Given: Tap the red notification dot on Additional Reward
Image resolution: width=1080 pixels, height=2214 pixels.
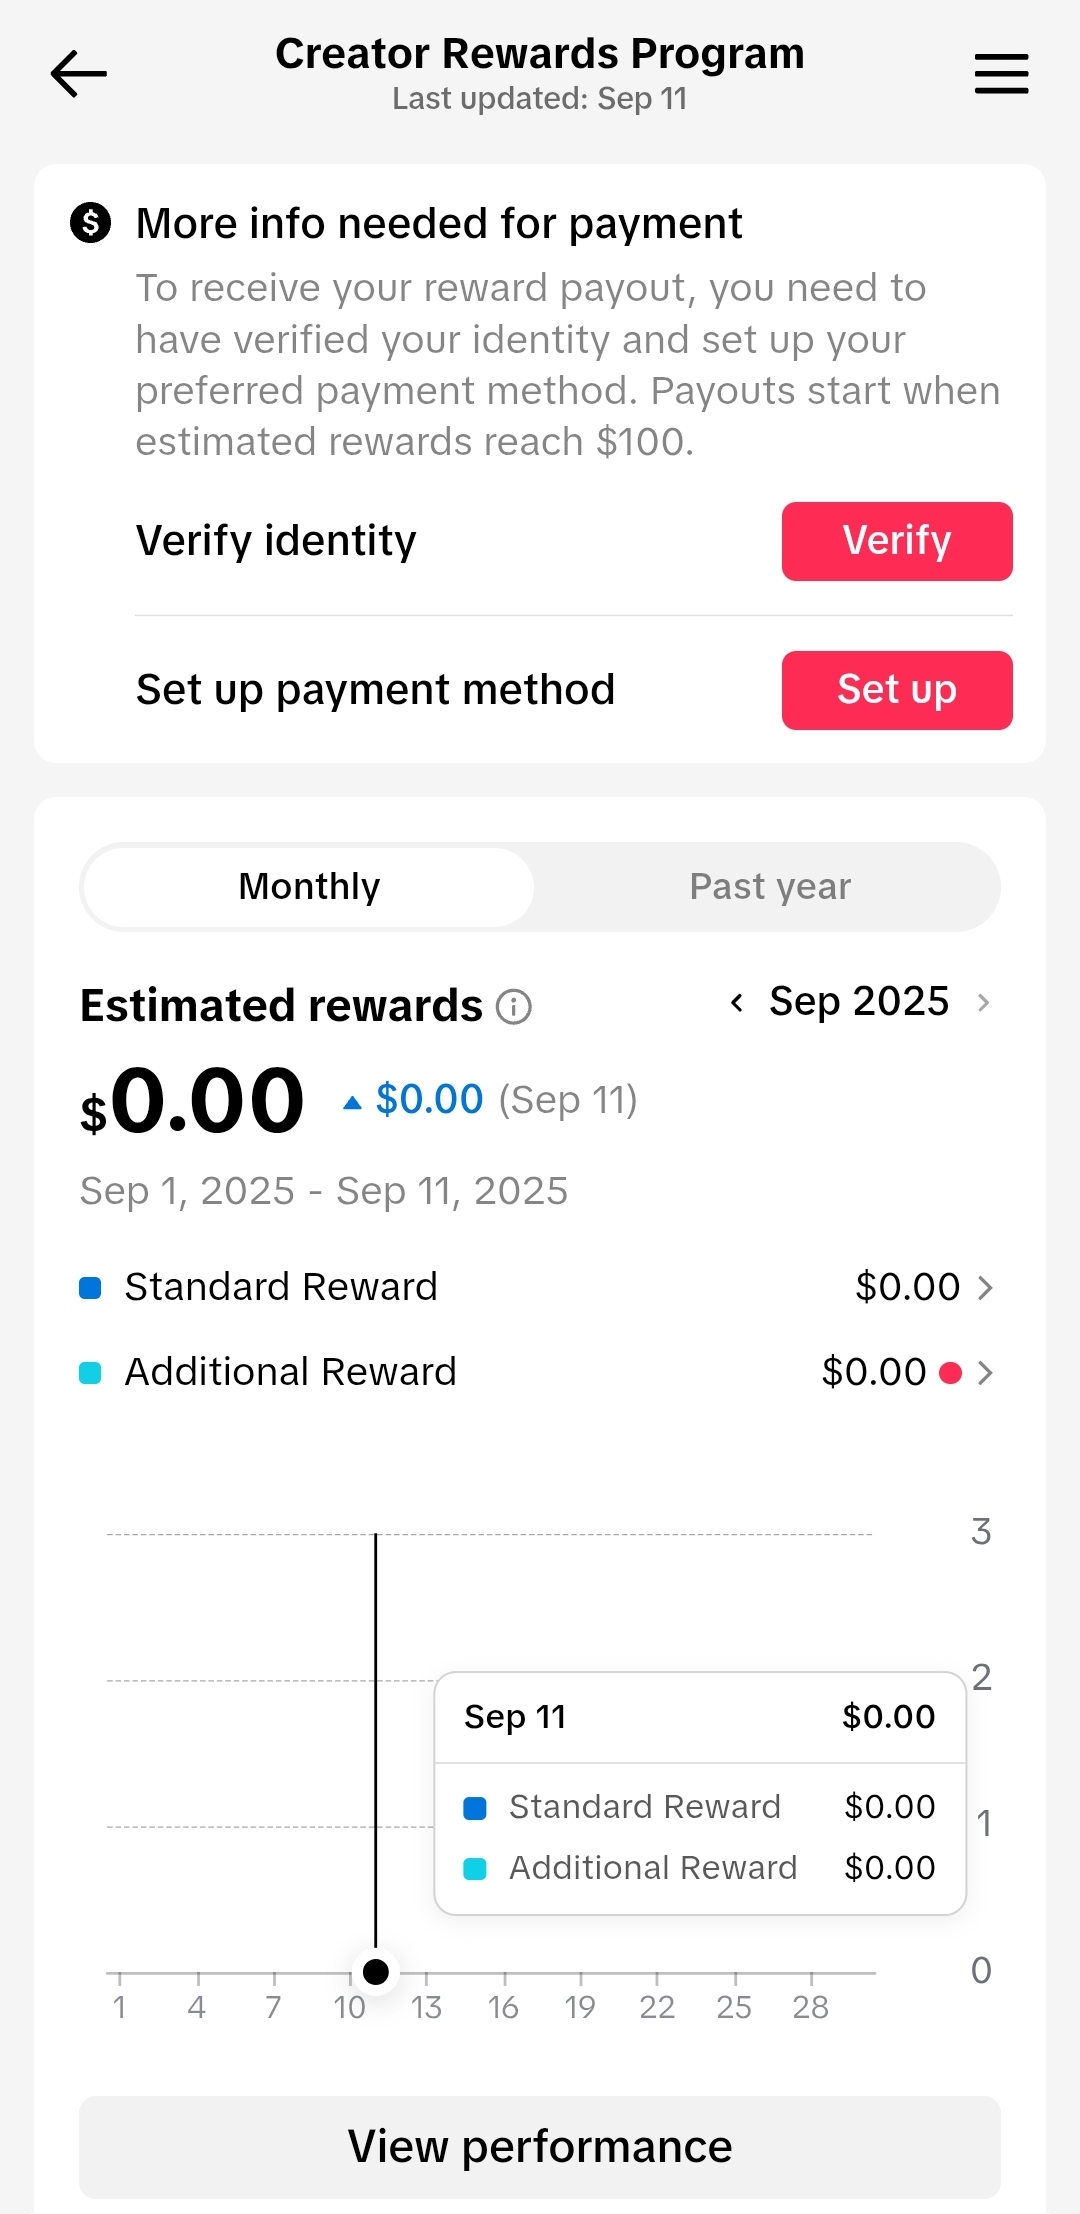Looking at the screenshot, I should [x=951, y=1373].
